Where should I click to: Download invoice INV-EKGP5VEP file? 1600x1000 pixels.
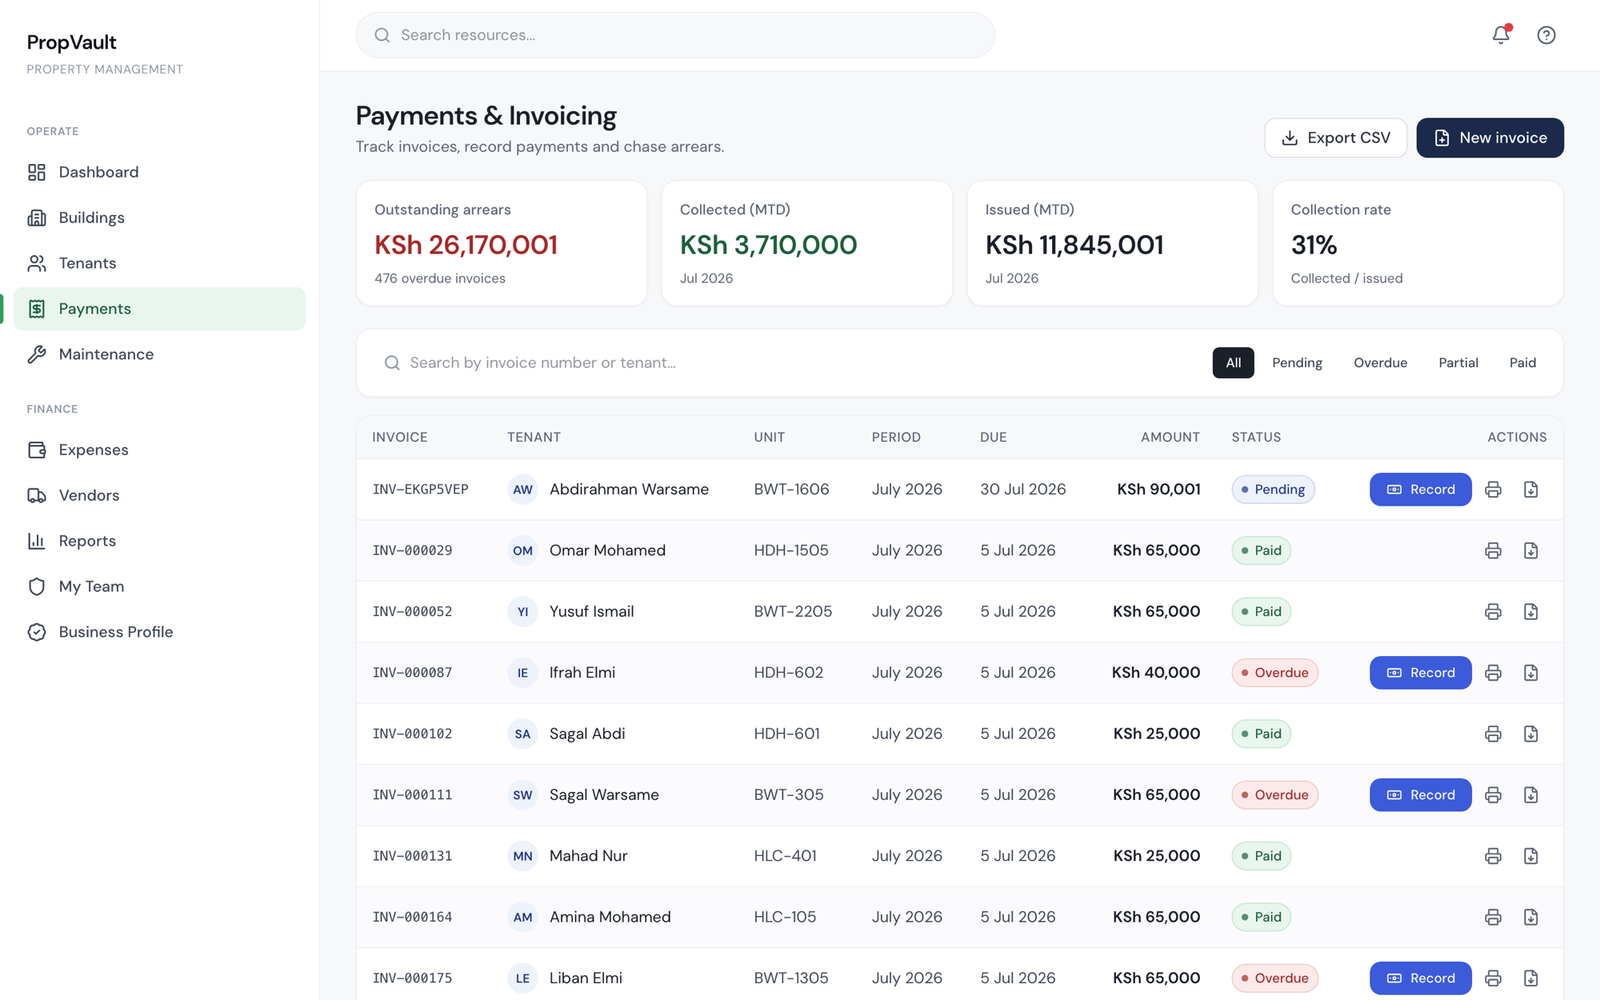[x=1531, y=489]
